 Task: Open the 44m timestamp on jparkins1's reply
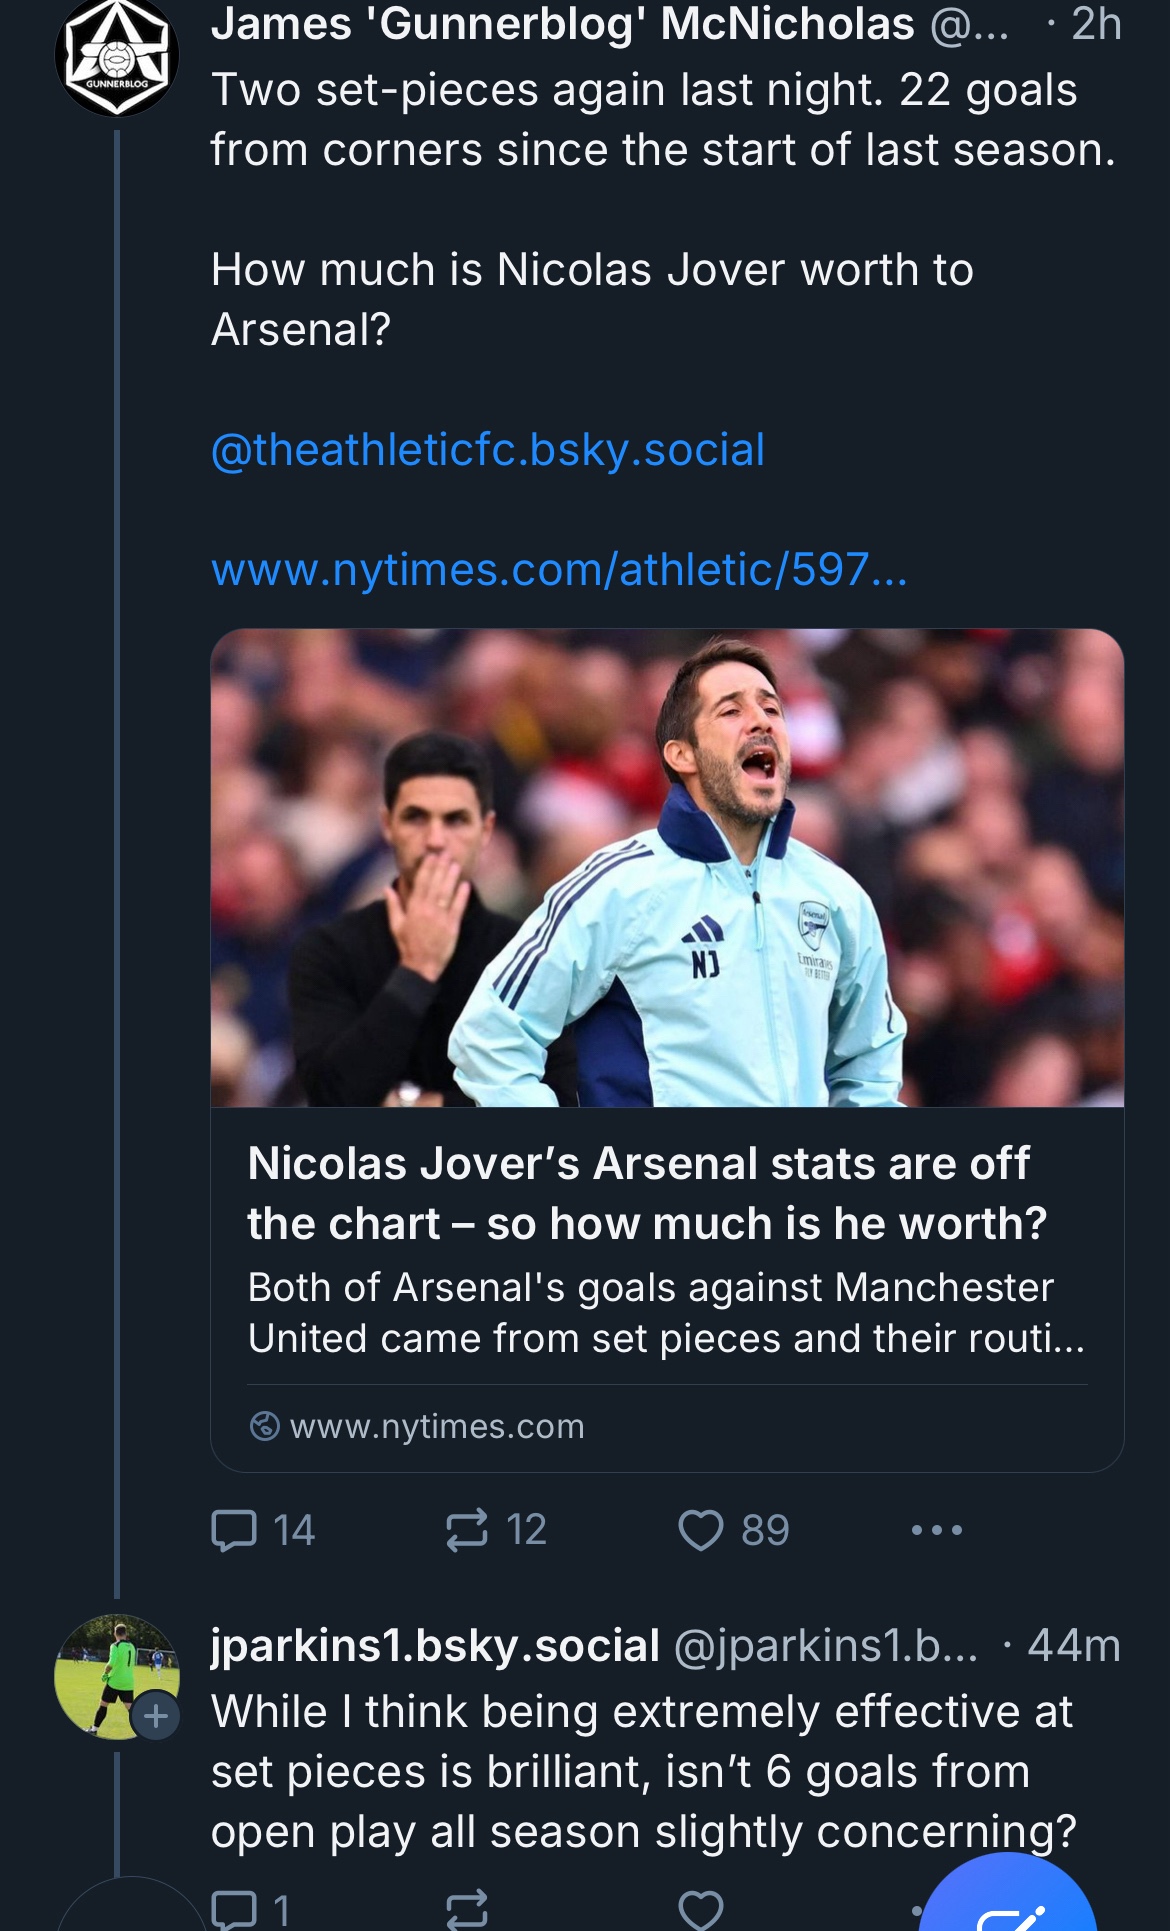tap(1074, 1646)
